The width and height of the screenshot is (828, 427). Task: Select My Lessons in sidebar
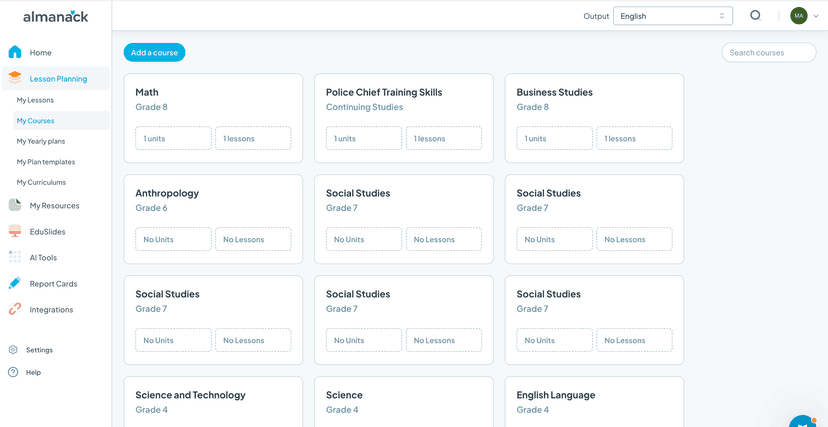pos(35,100)
